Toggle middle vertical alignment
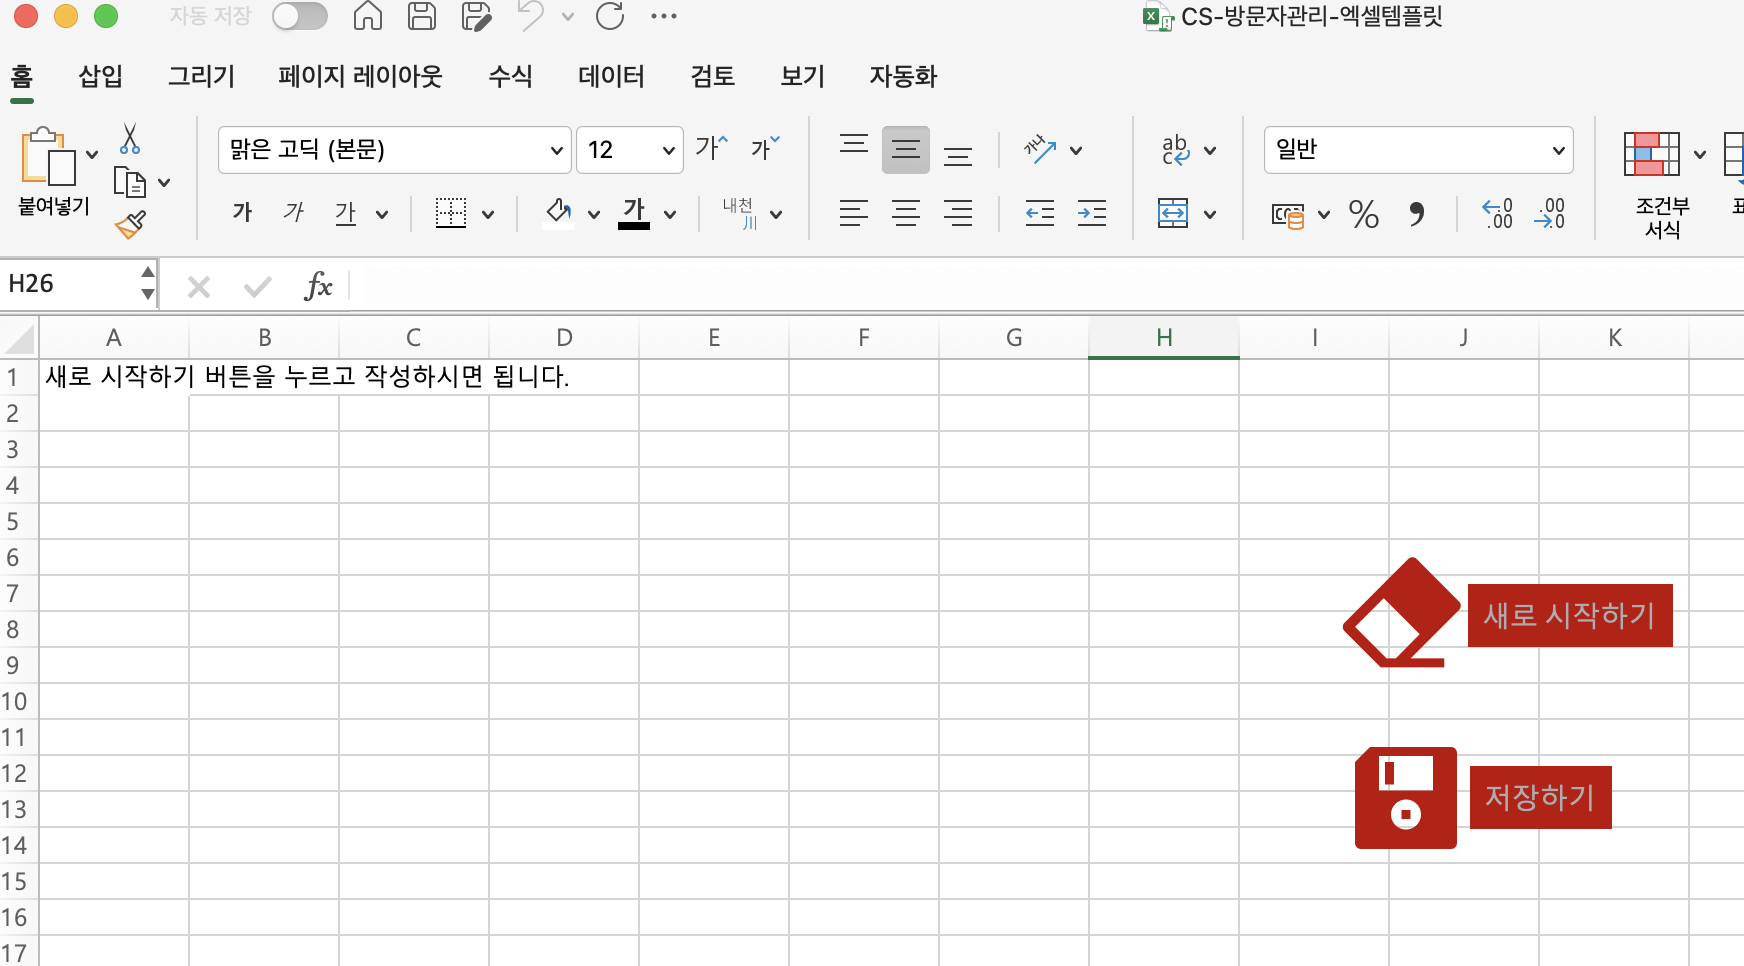Image resolution: width=1744 pixels, height=966 pixels. [906, 150]
